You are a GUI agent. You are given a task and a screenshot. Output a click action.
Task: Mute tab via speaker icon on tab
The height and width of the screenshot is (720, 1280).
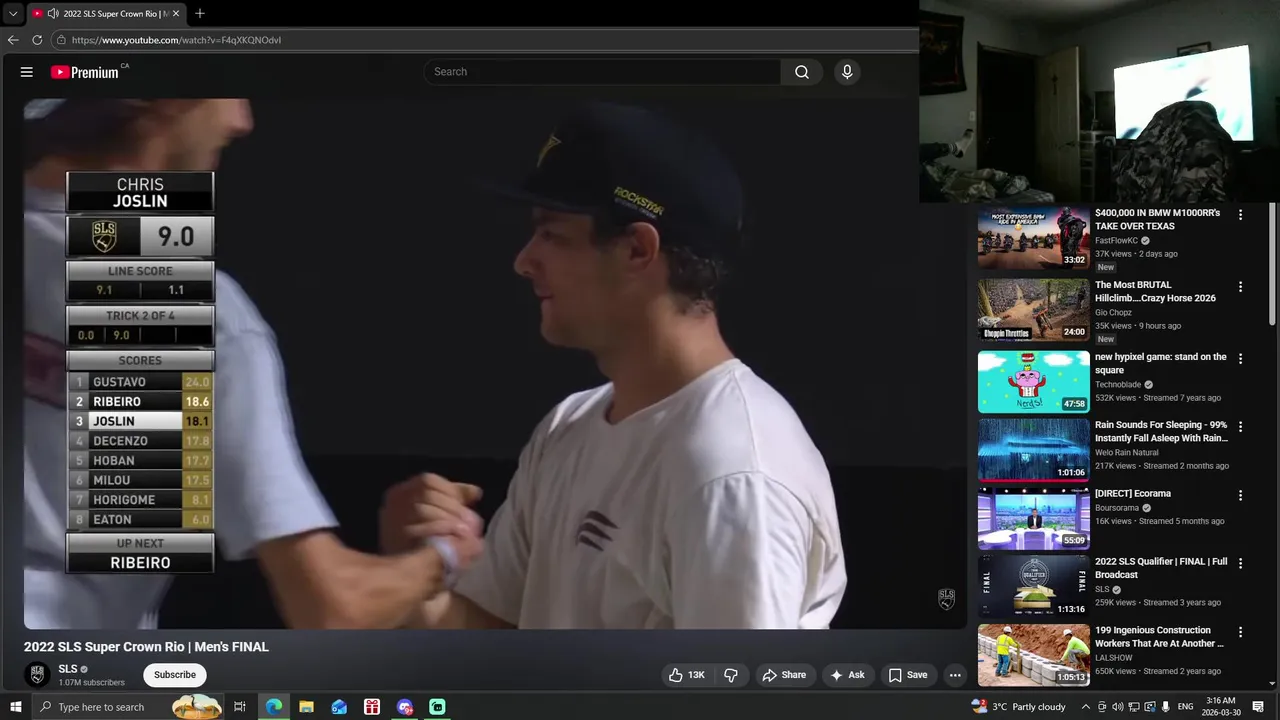point(53,14)
